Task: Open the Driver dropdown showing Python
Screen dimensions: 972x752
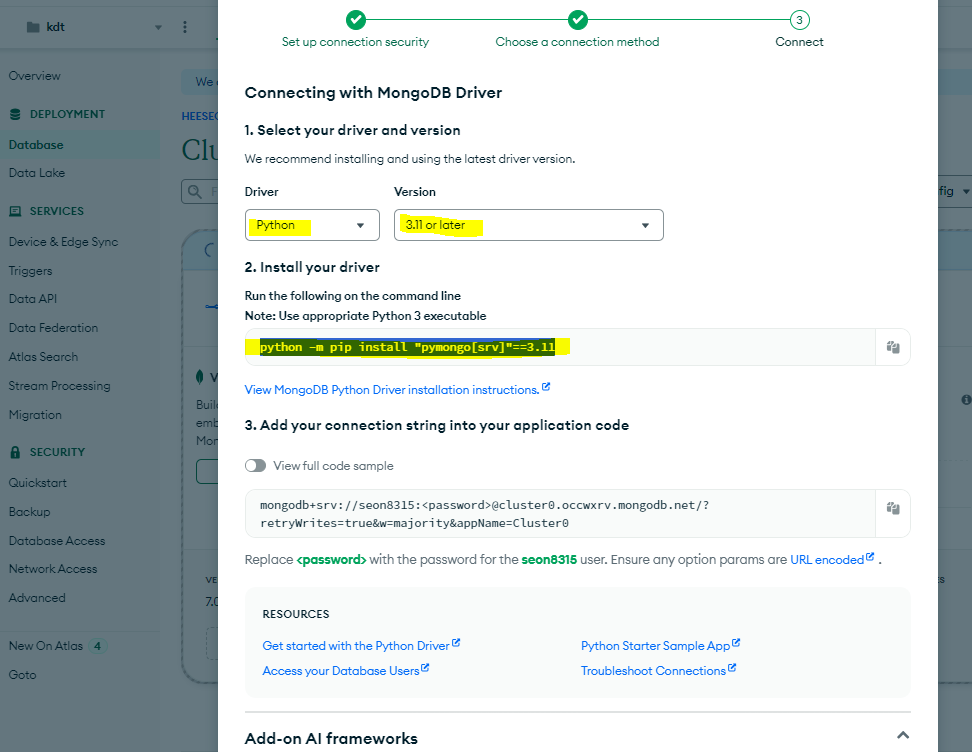Action: tap(312, 225)
